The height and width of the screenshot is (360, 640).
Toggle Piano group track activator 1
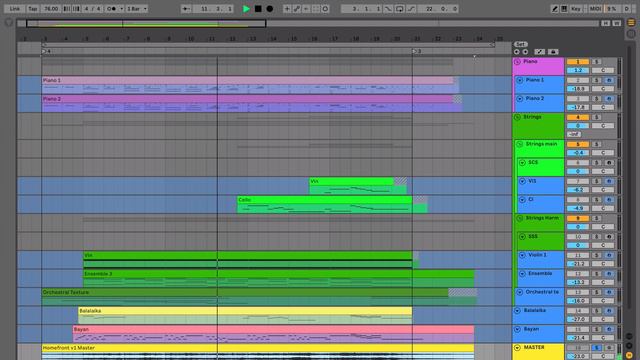pyautogui.click(x=578, y=62)
